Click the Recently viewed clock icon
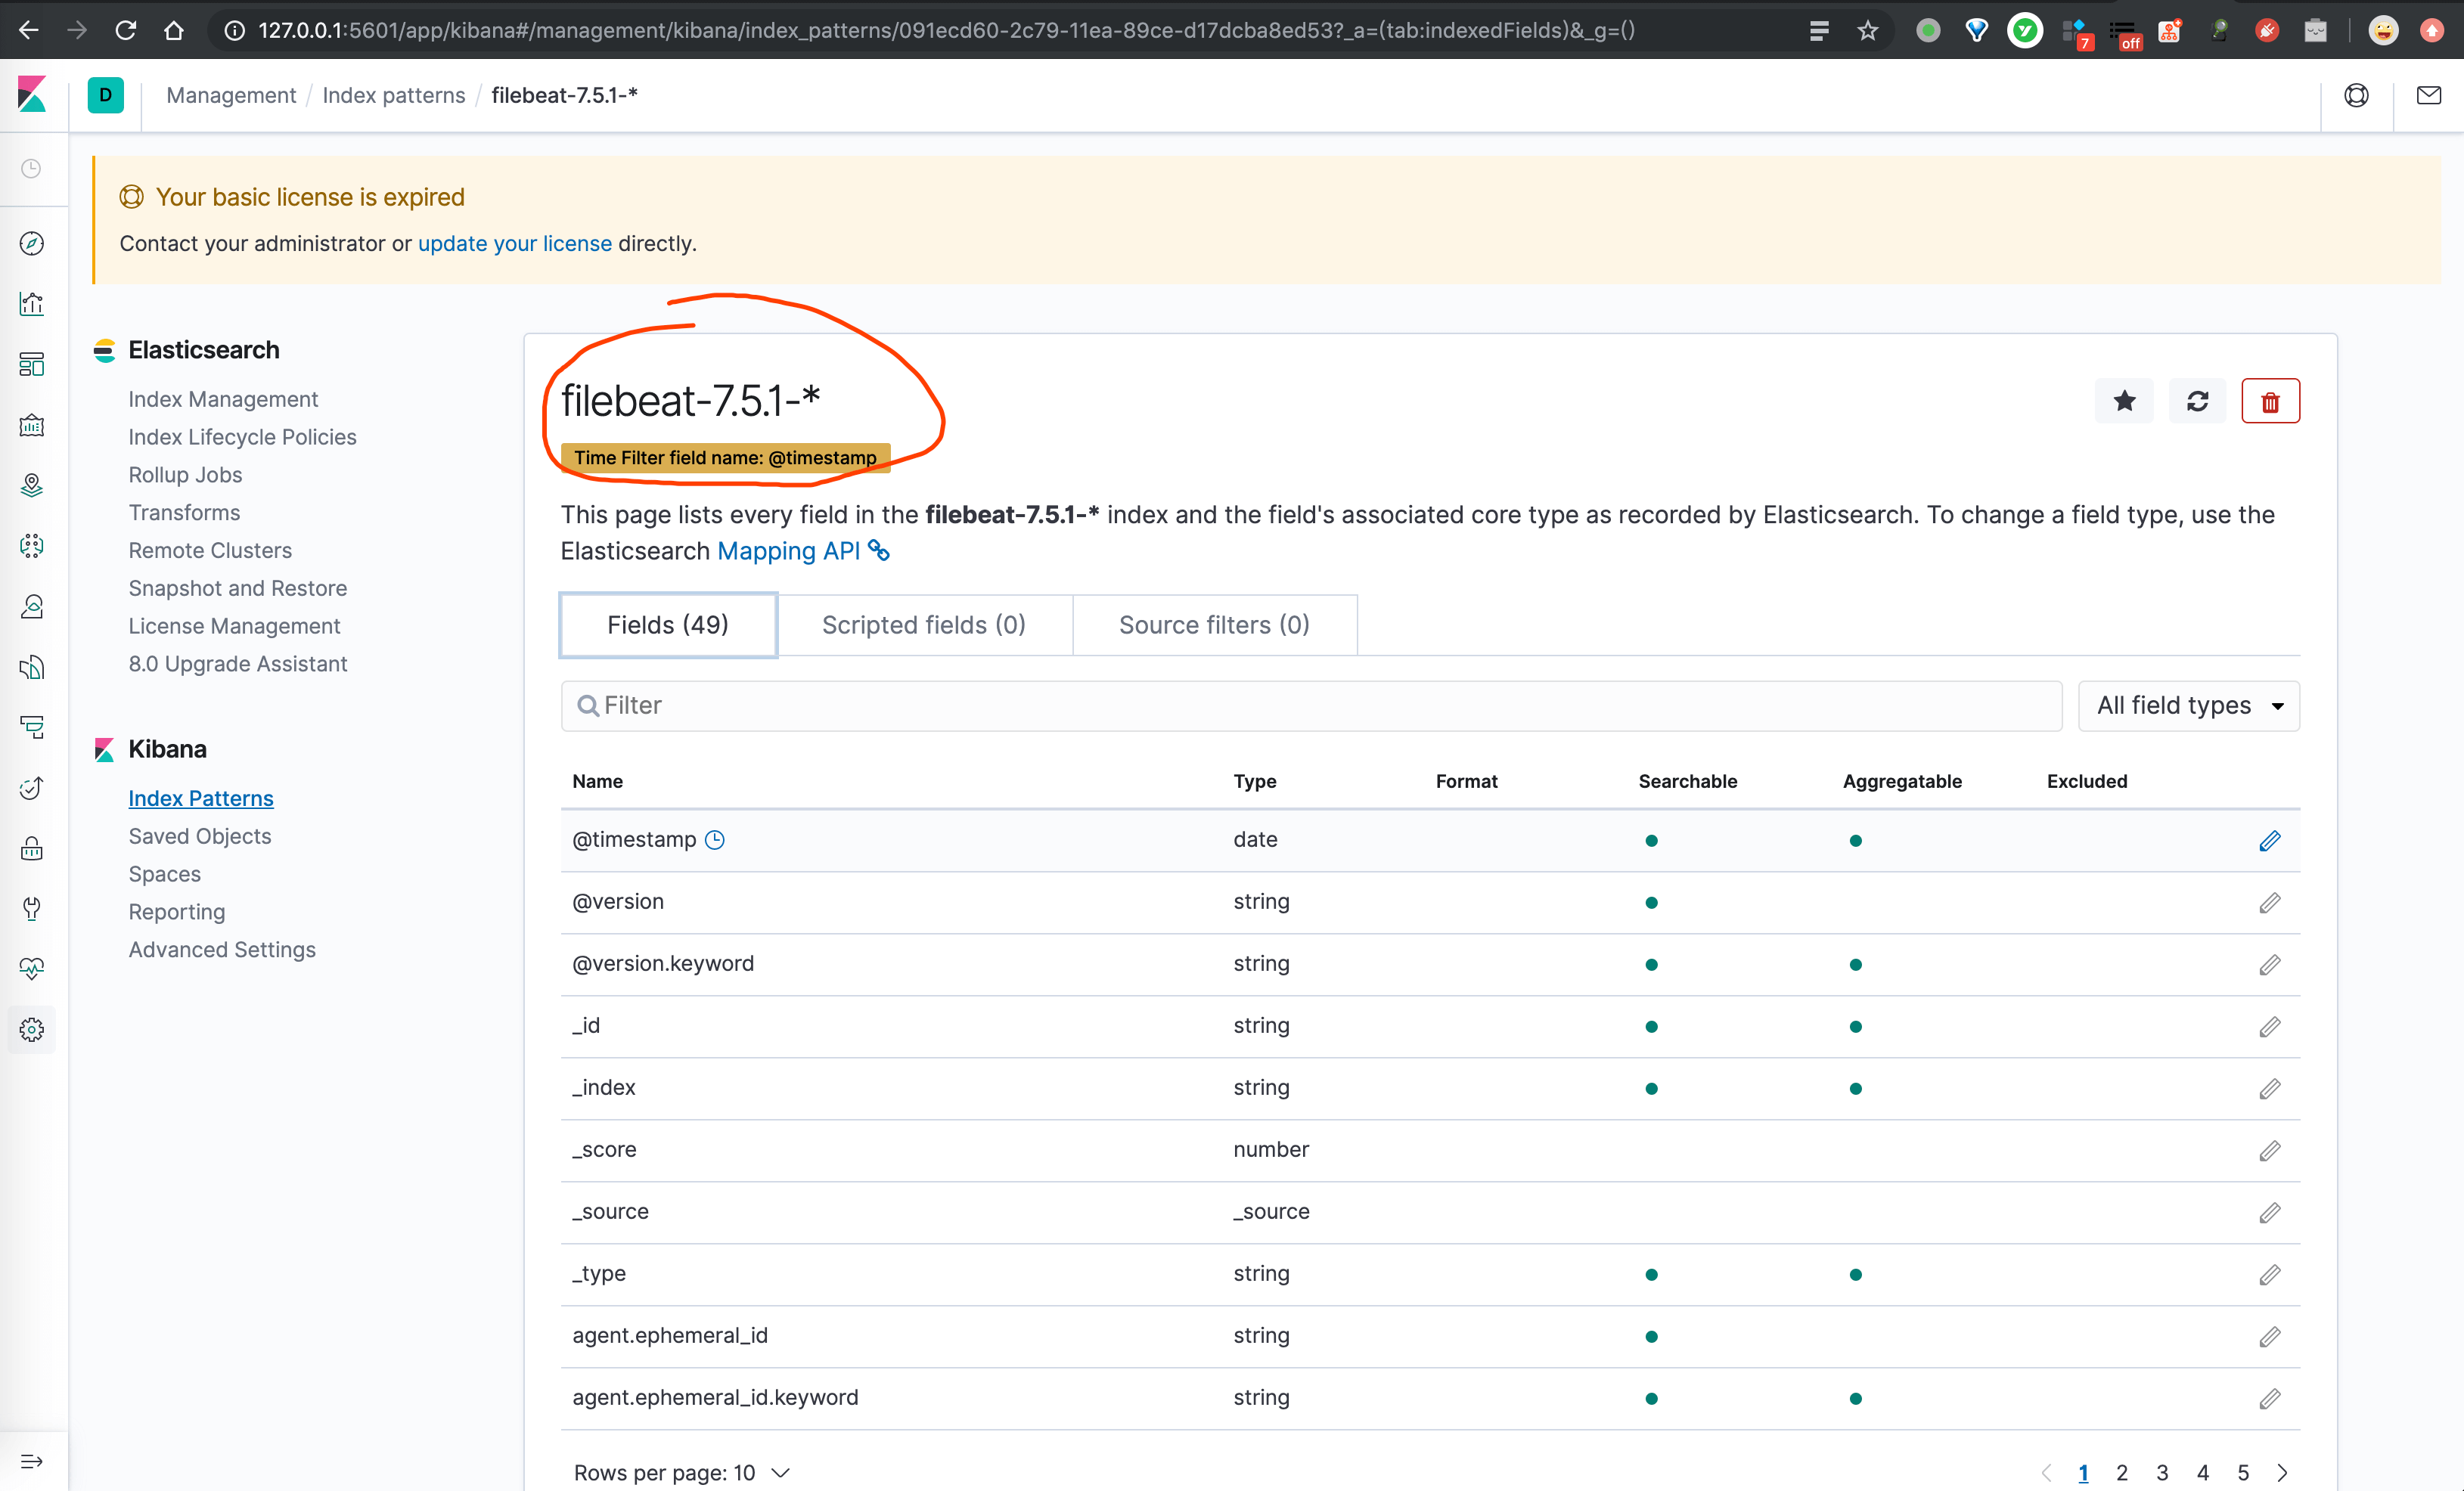The width and height of the screenshot is (2464, 1491). click(32, 168)
